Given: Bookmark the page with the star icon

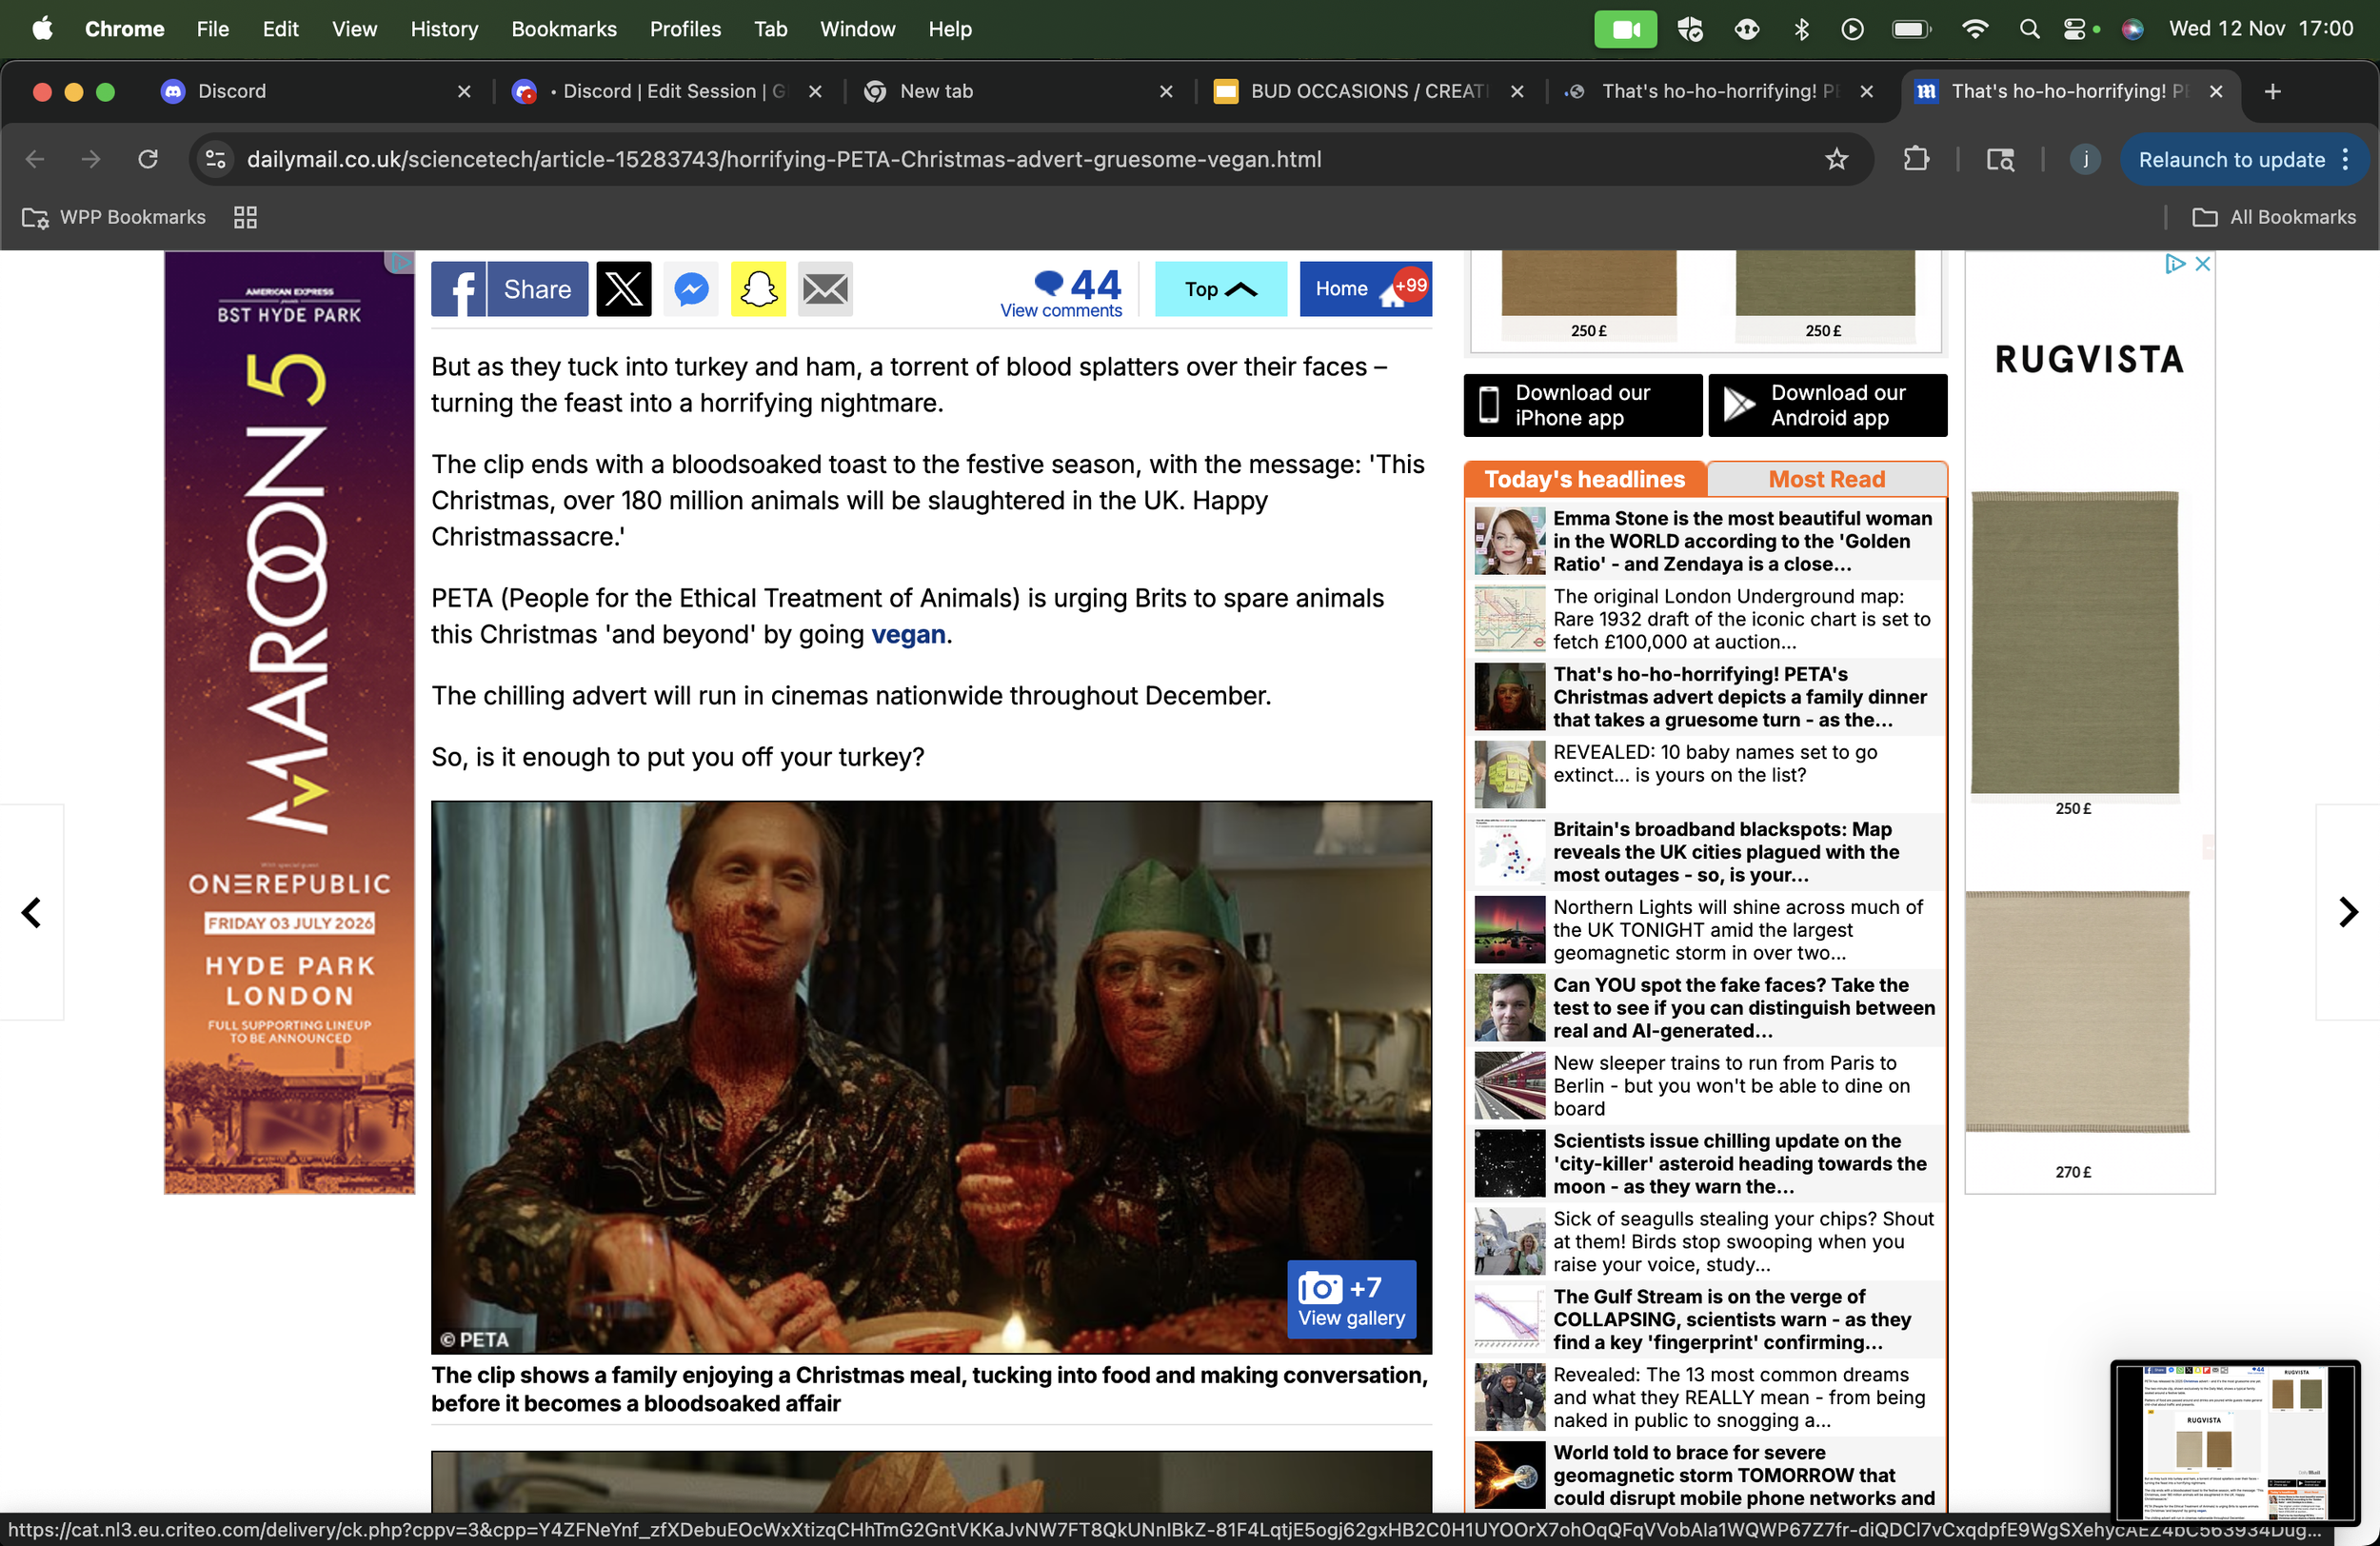Looking at the screenshot, I should [x=1836, y=159].
